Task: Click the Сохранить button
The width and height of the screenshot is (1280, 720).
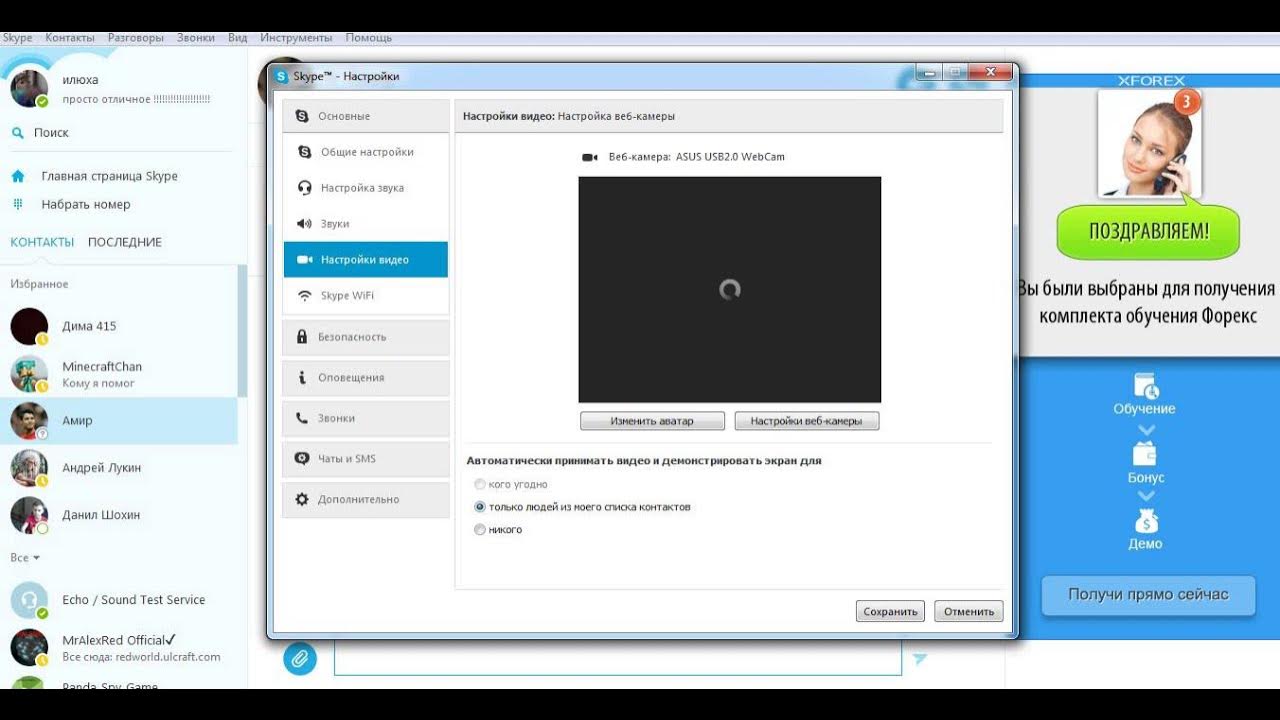Action: [890, 611]
